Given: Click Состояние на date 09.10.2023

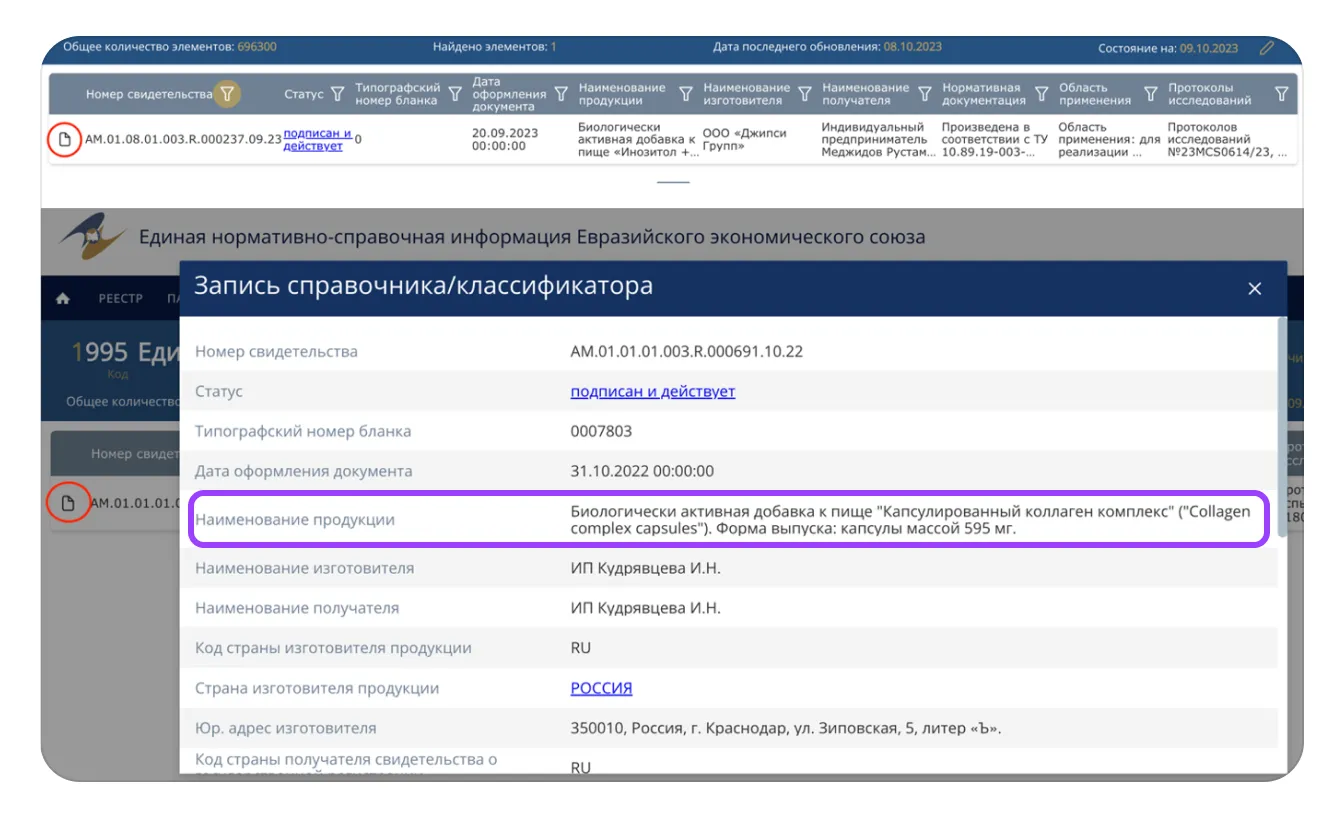Looking at the screenshot, I should point(1208,48).
